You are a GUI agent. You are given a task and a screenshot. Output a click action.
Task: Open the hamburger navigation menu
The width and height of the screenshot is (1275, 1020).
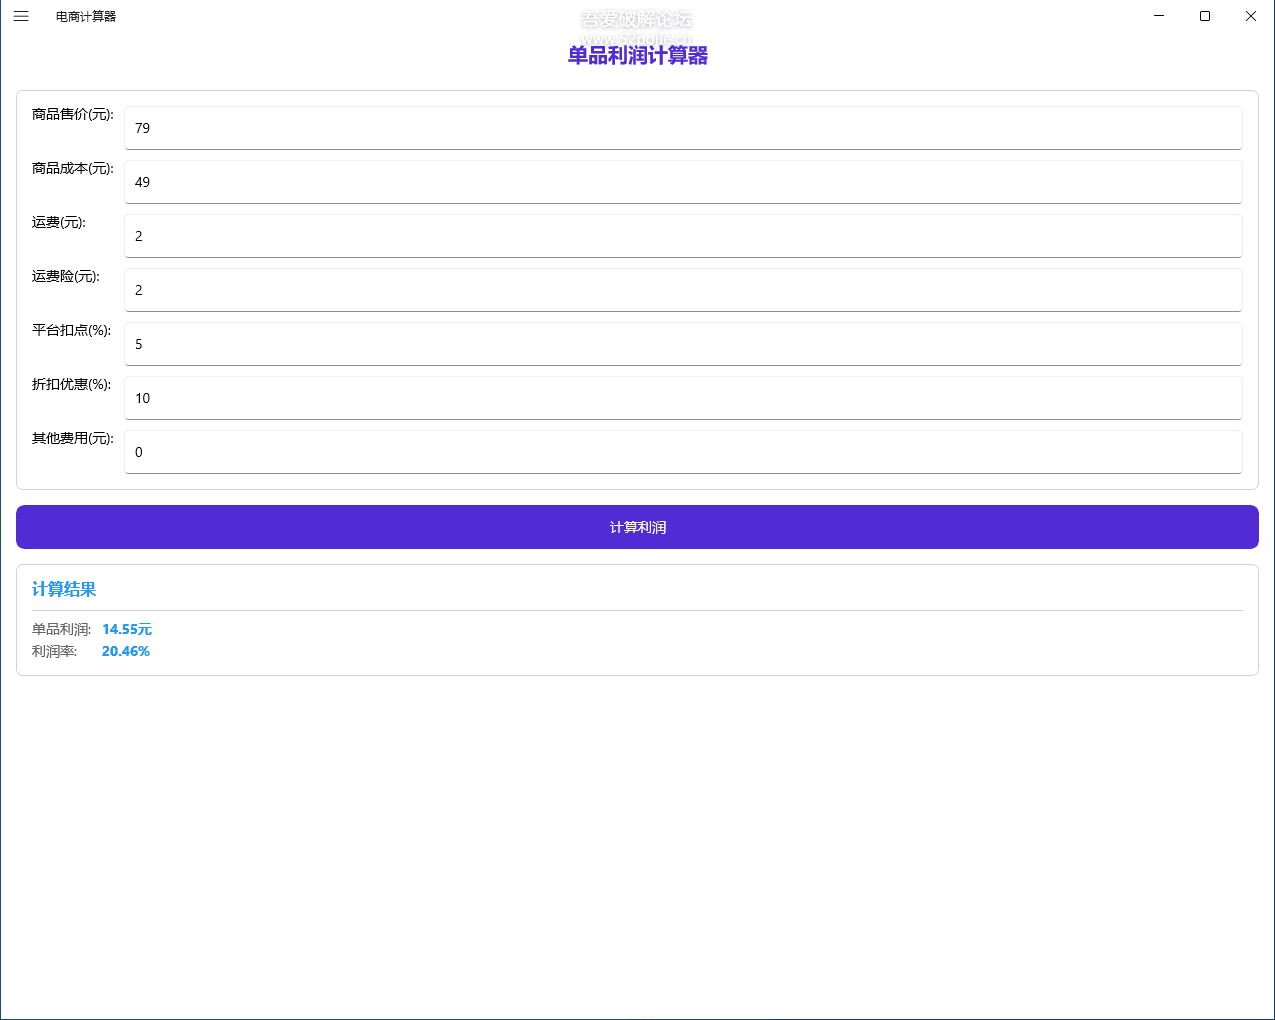click(21, 16)
